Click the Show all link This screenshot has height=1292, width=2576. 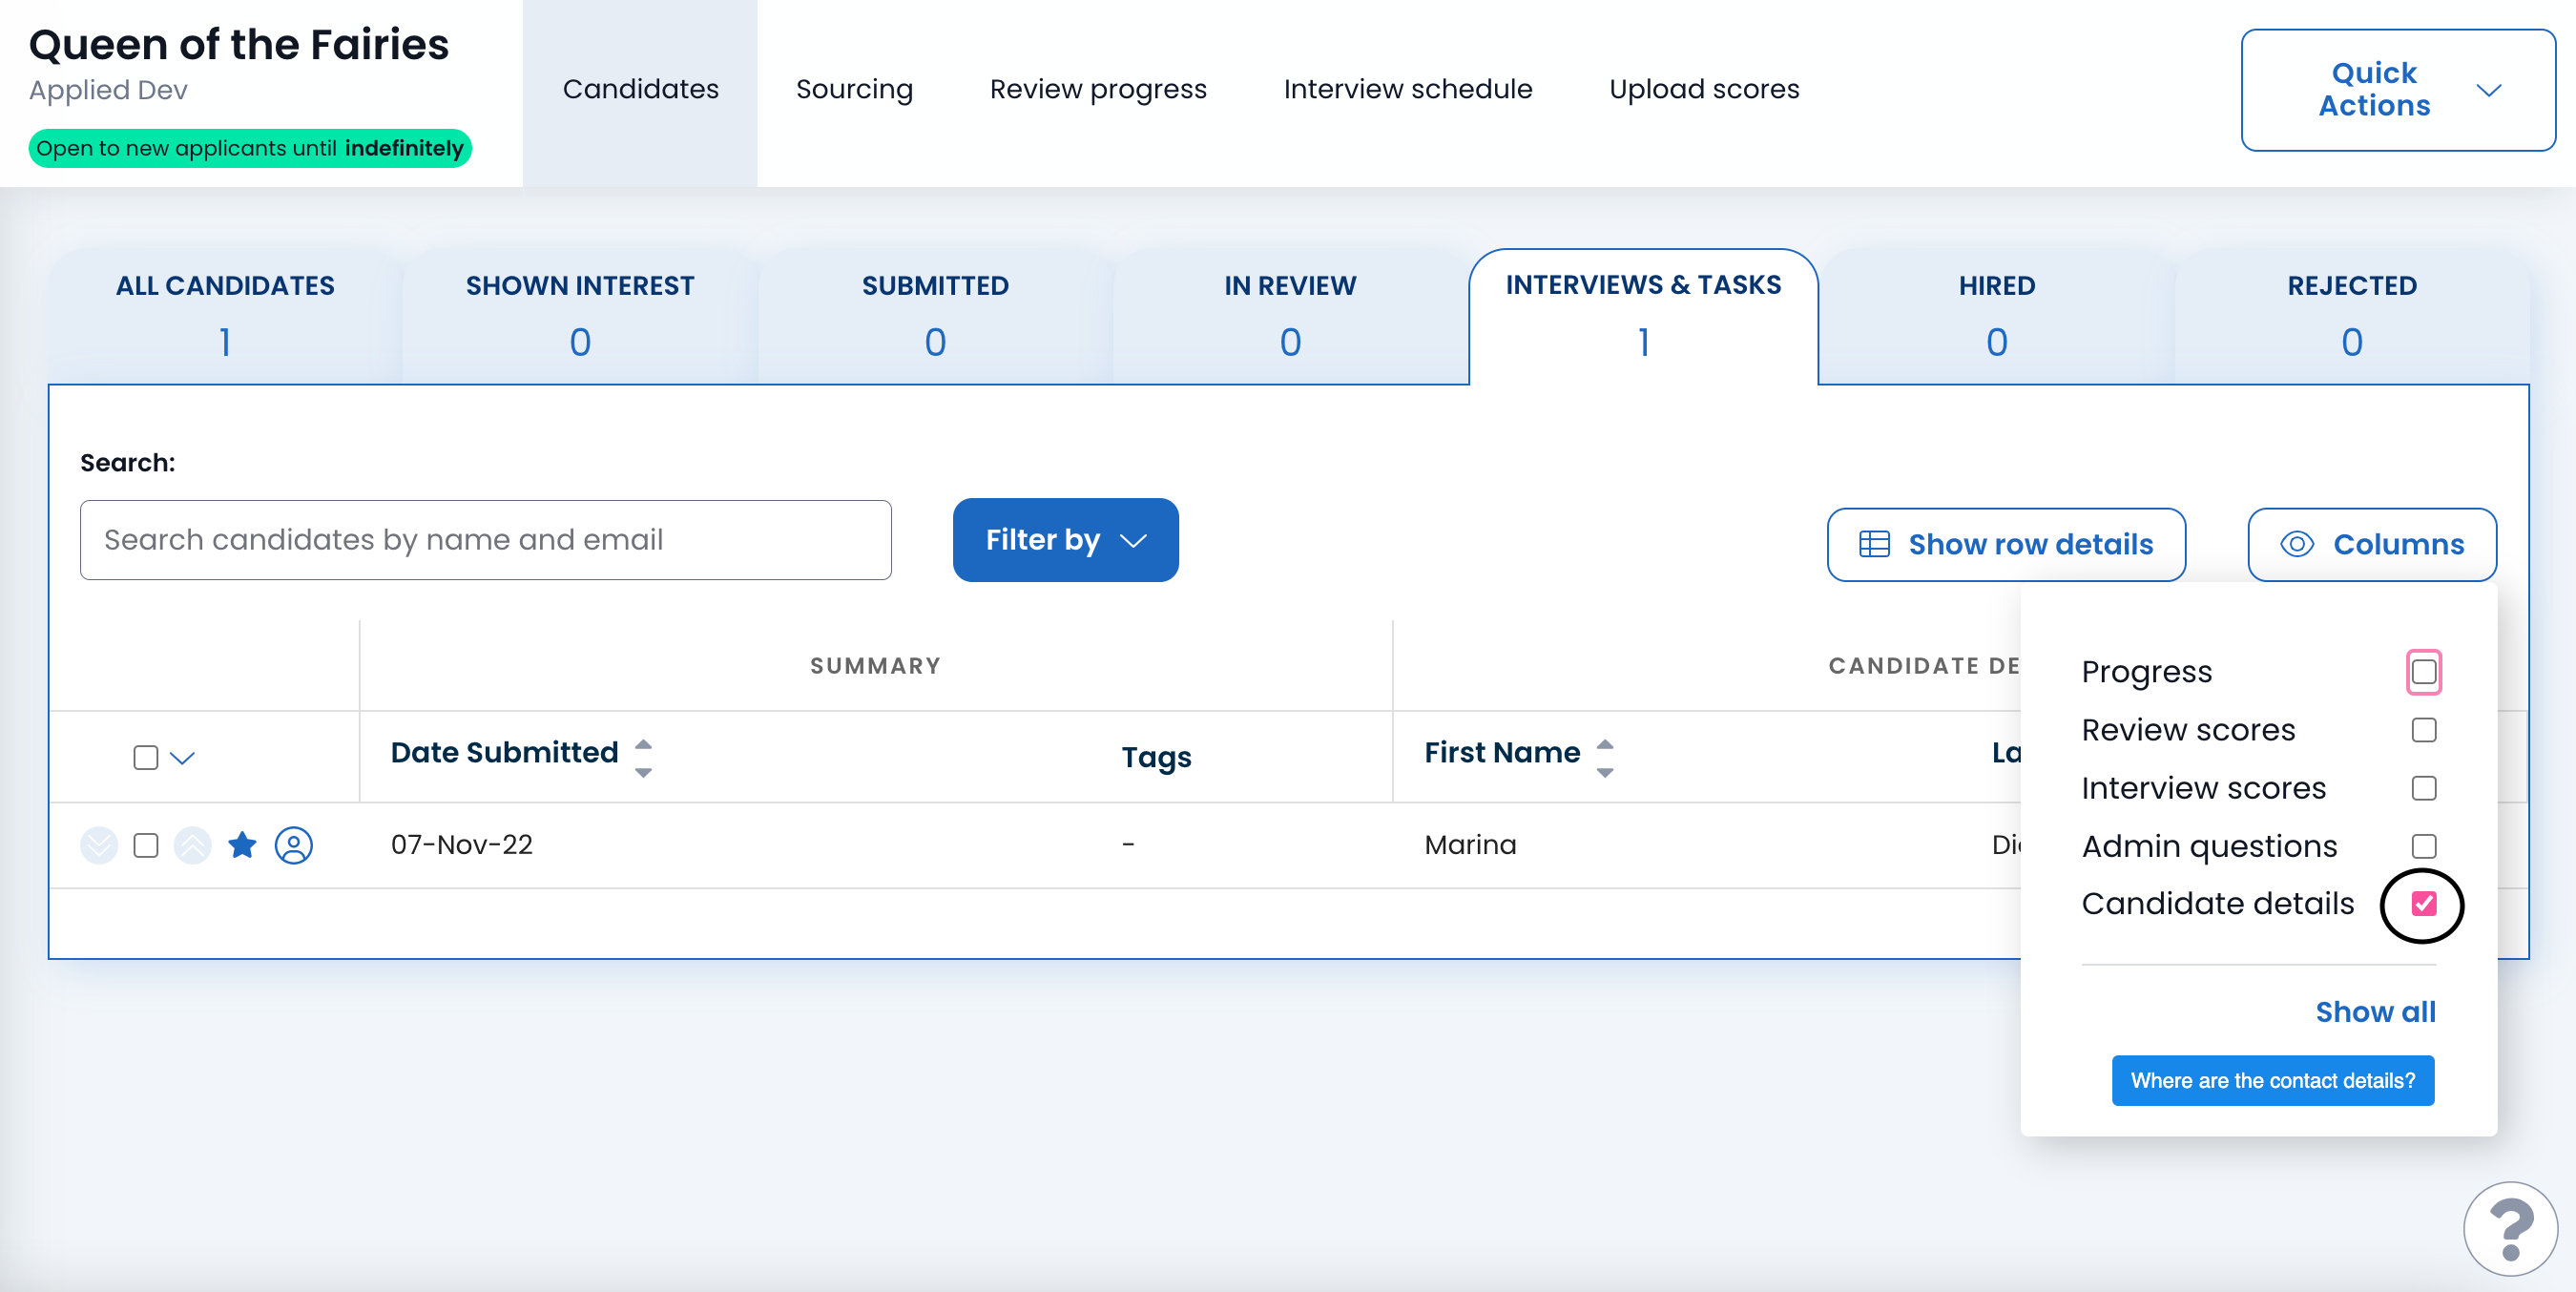[x=2374, y=1012]
